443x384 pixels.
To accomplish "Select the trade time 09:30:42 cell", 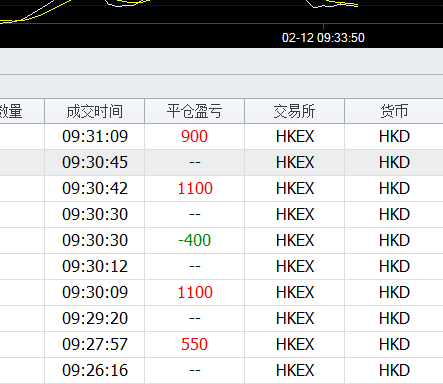I will coord(95,188).
